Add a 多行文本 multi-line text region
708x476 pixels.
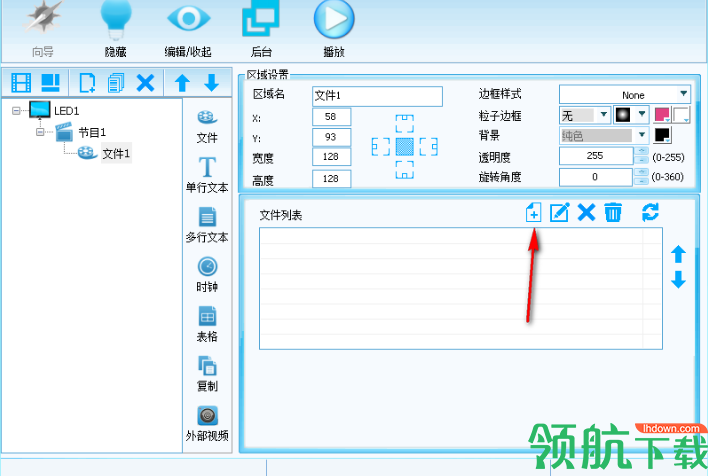(207, 225)
